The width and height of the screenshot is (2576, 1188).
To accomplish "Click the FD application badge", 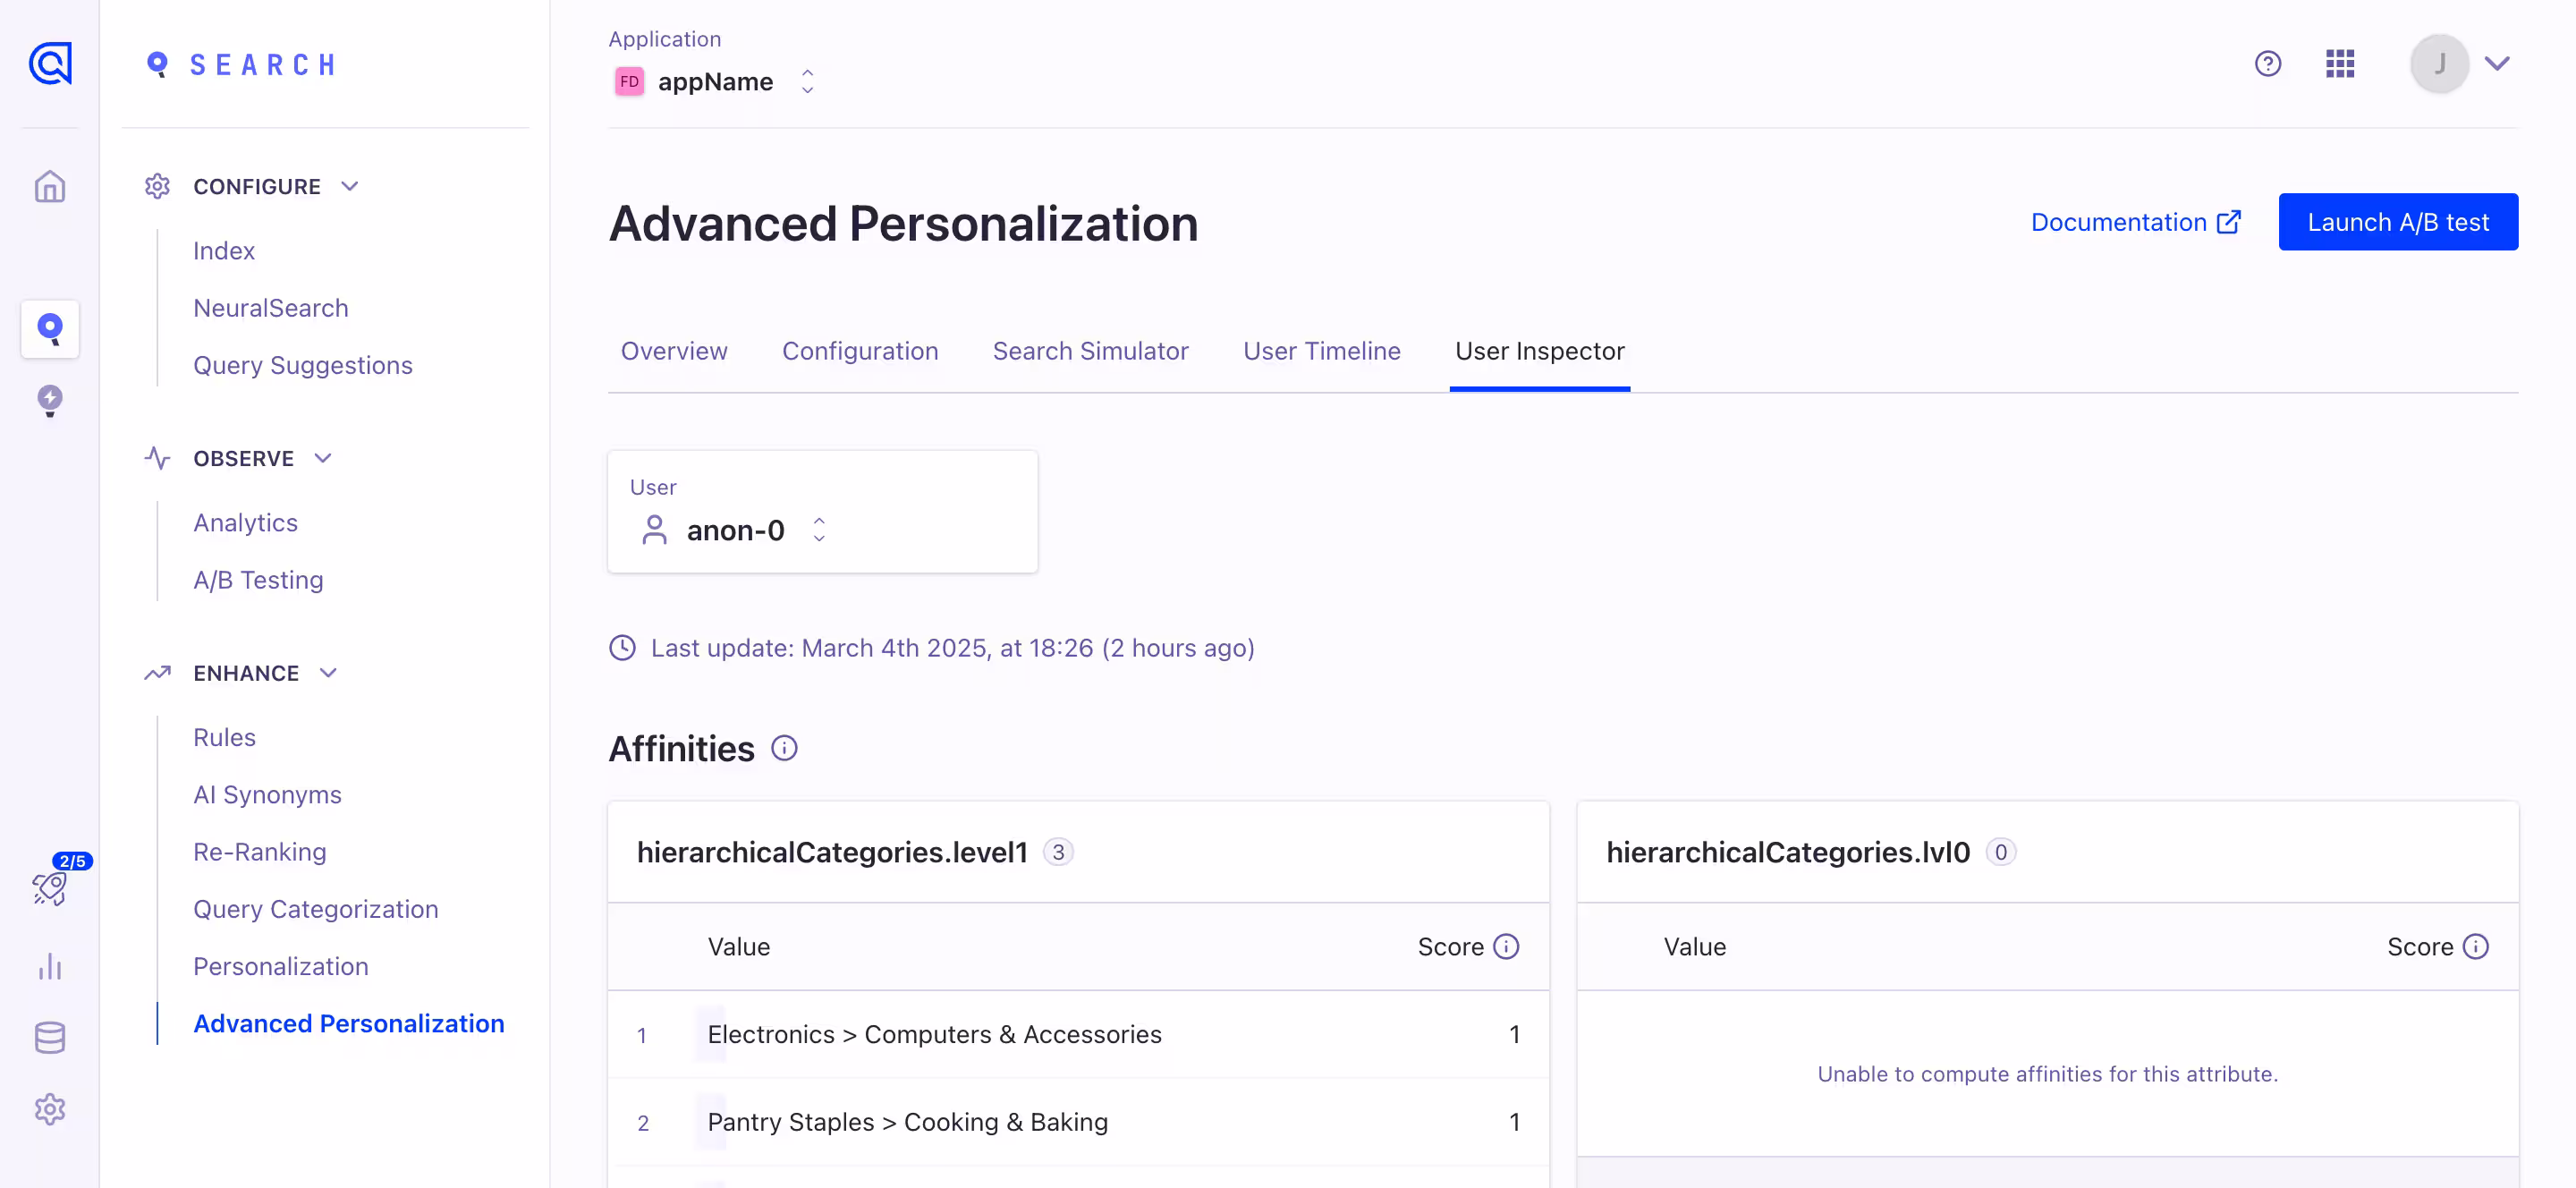I will tap(629, 82).
